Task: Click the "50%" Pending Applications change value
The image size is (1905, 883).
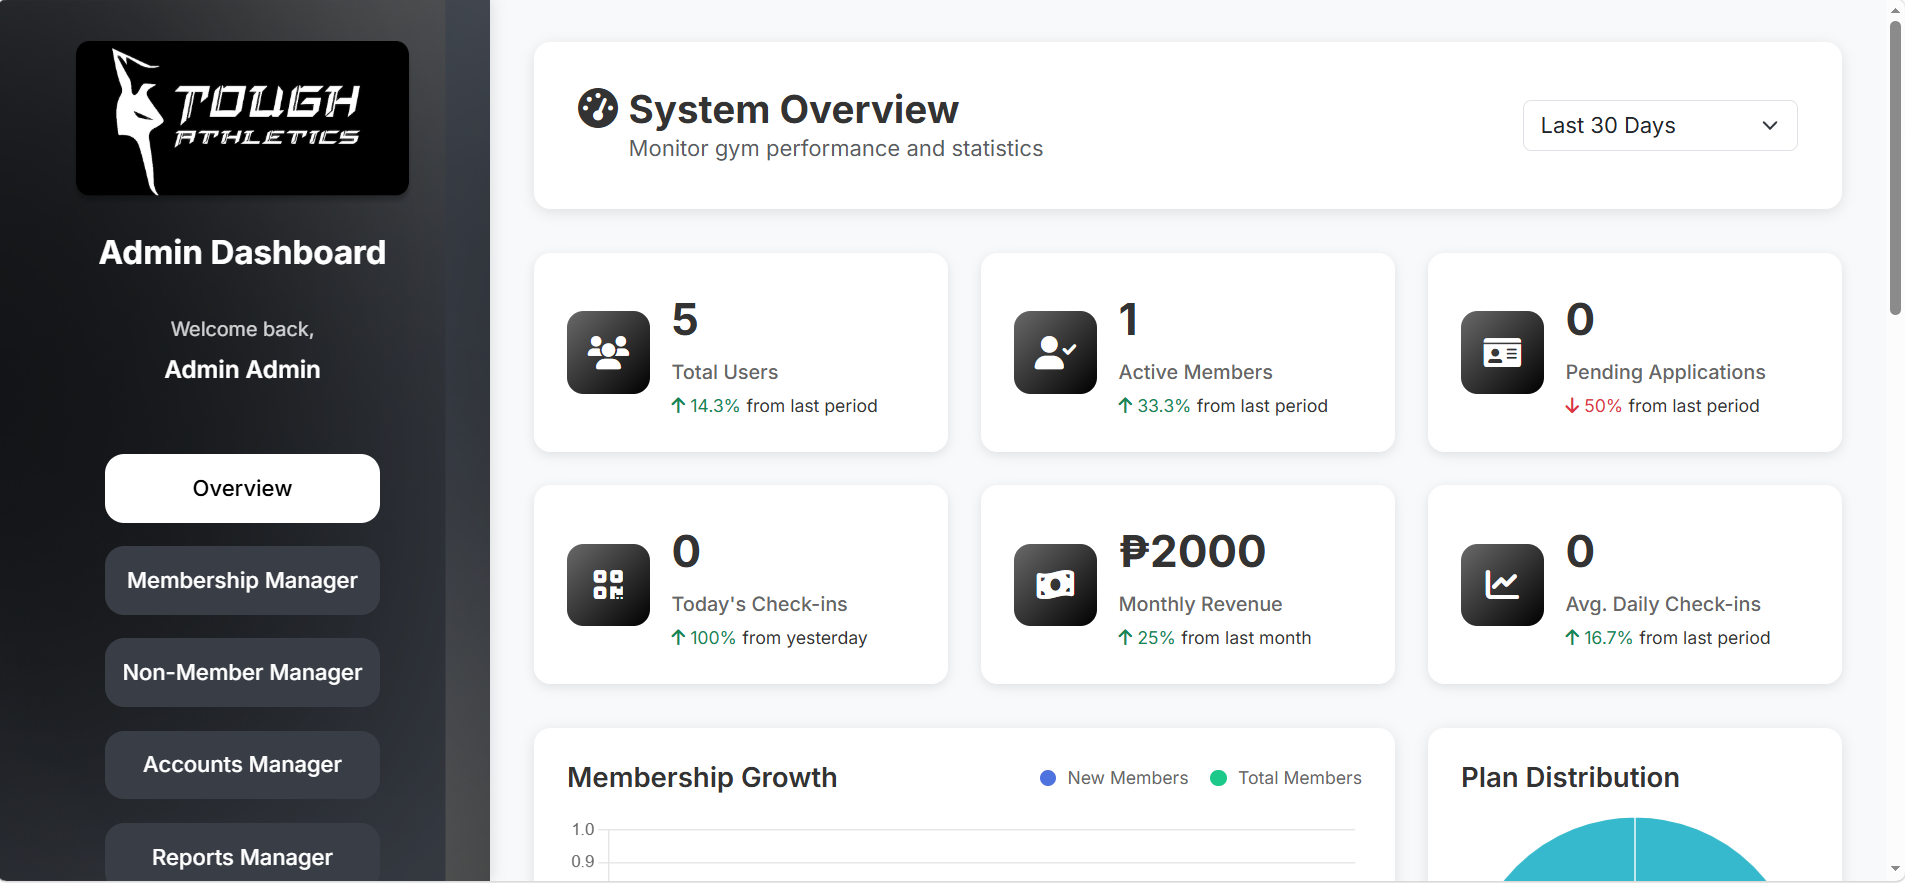Action: pos(1603,405)
